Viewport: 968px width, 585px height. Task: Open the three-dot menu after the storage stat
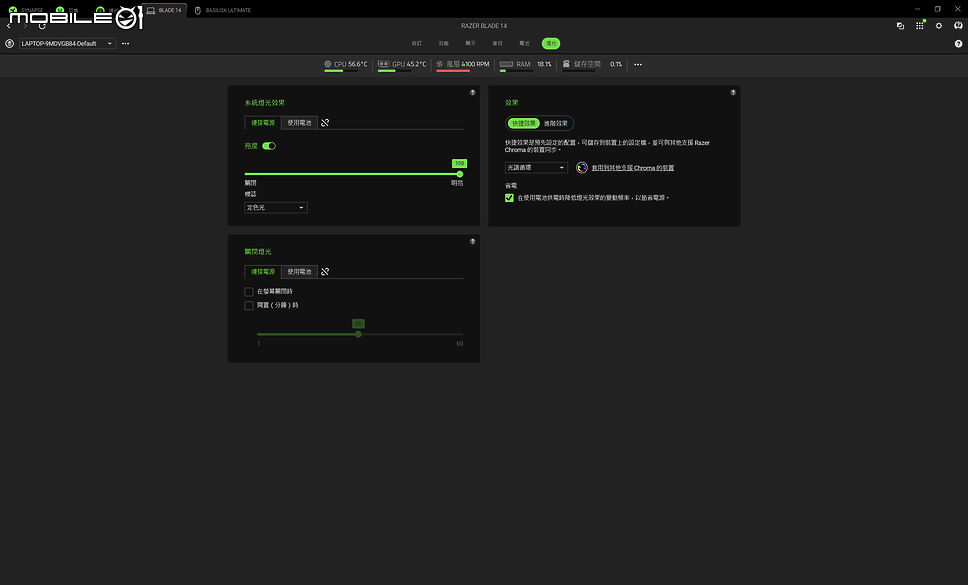(x=638, y=64)
